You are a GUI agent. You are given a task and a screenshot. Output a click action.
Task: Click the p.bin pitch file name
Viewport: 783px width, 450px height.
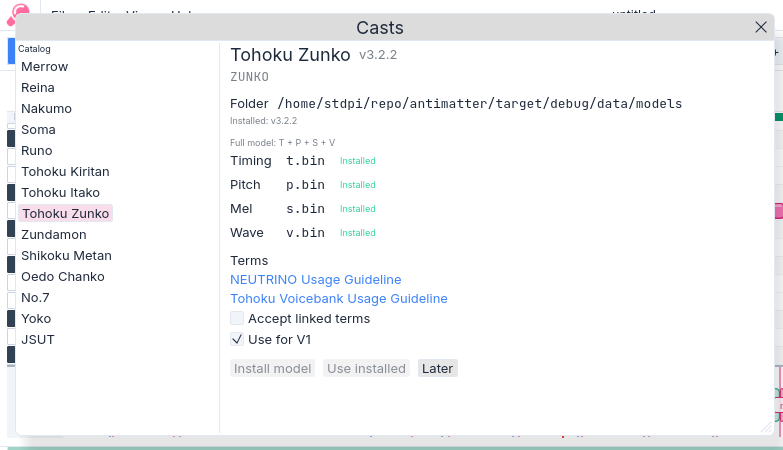click(305, 185)
